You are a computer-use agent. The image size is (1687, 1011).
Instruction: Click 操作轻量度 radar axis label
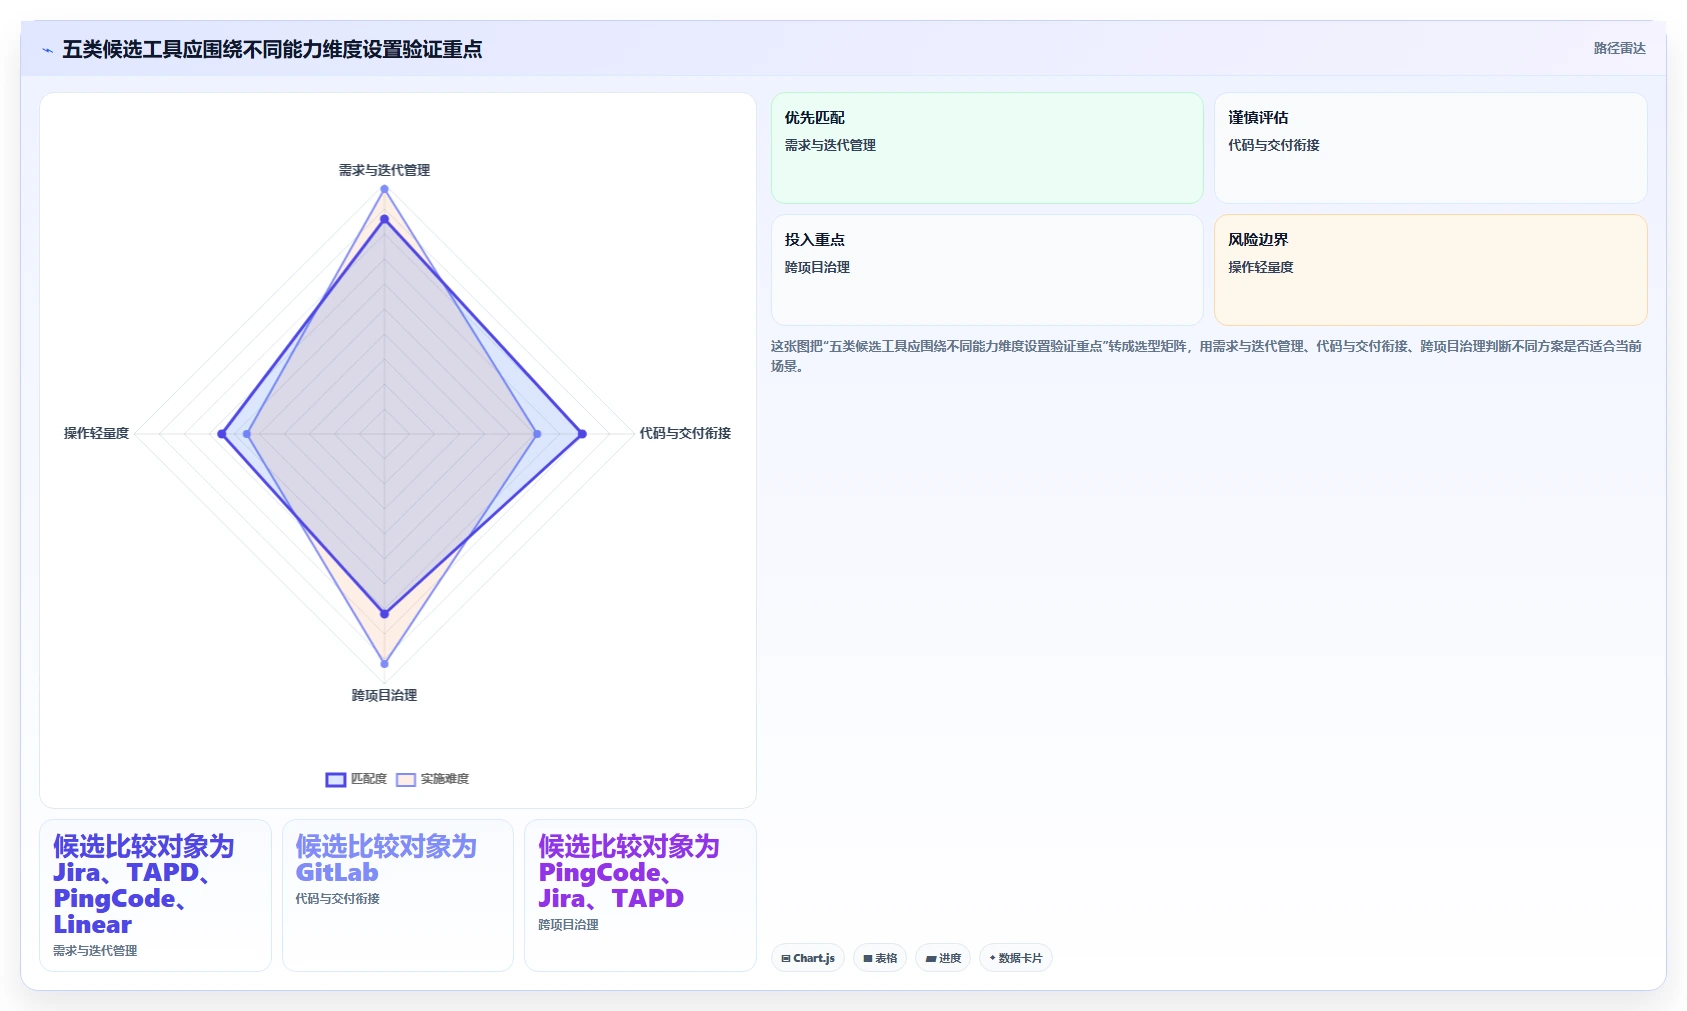click(x=96, y=433)
